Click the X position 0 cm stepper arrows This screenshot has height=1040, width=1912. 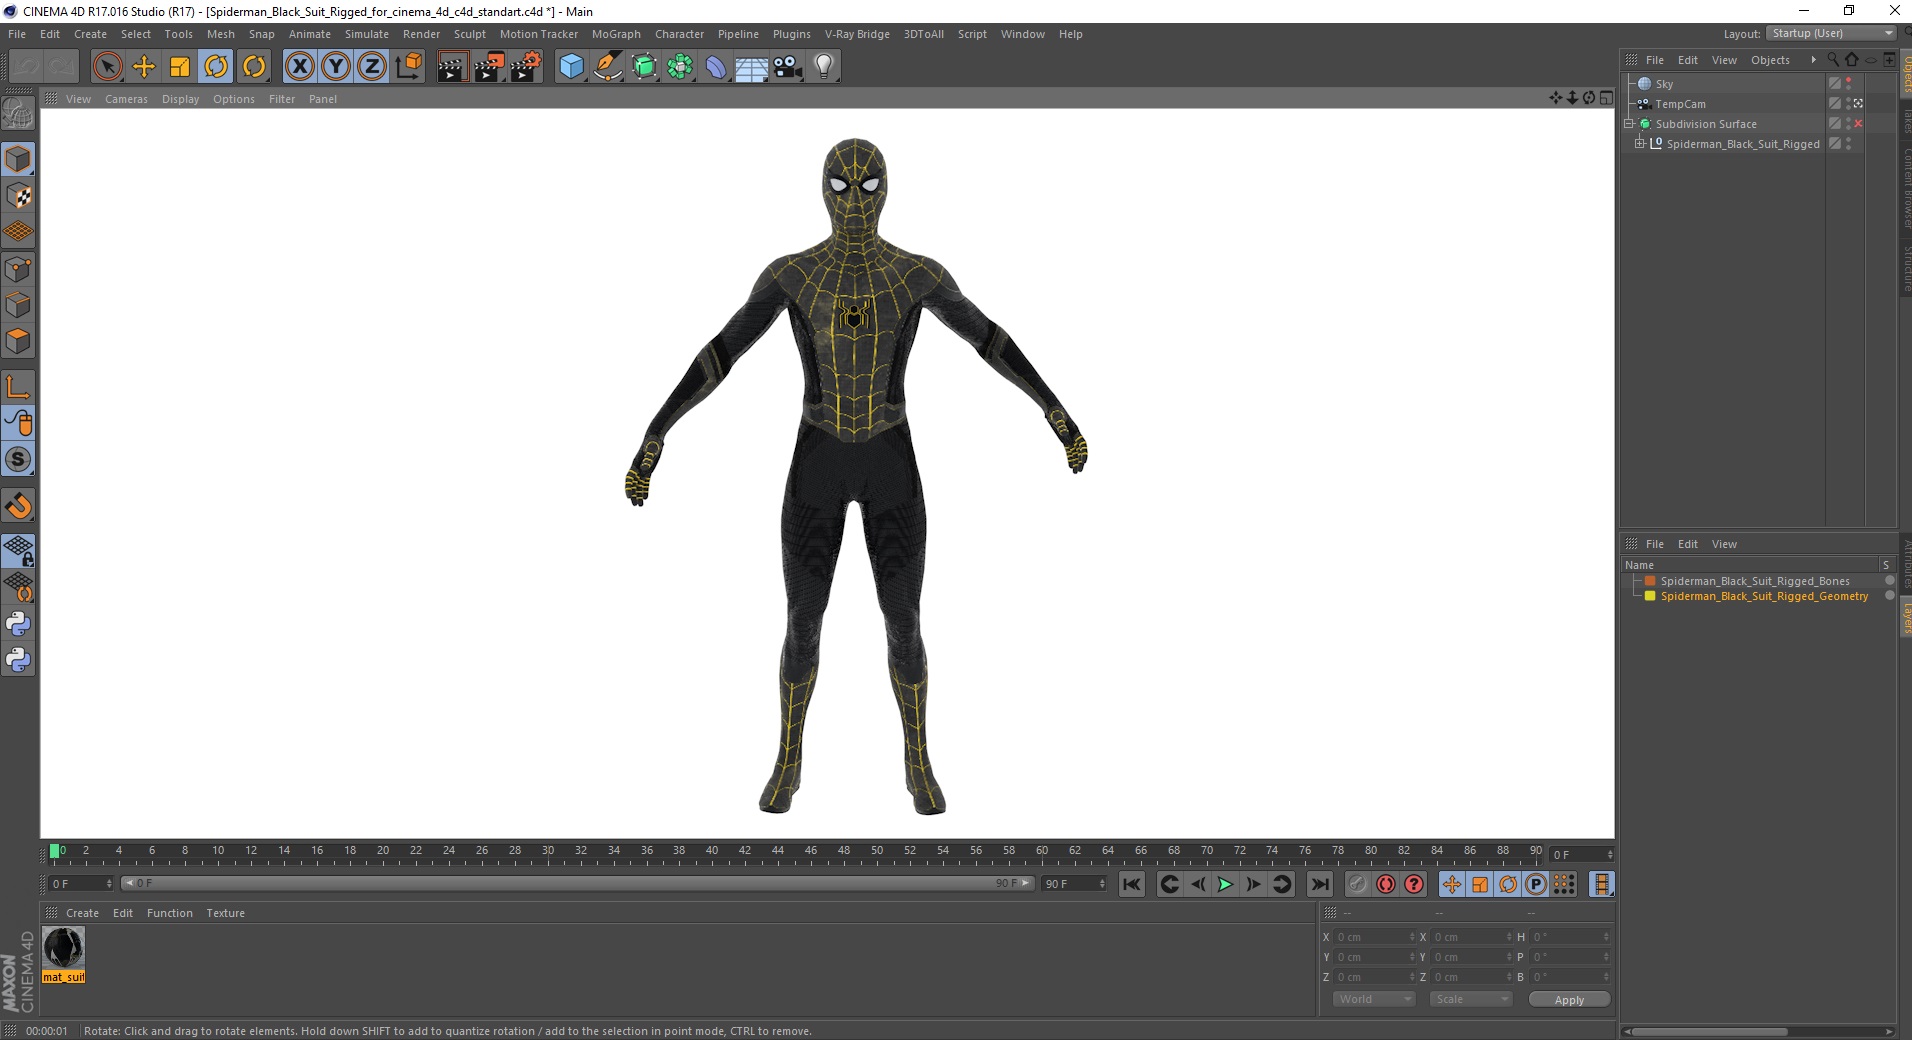tap(1412, 937)
